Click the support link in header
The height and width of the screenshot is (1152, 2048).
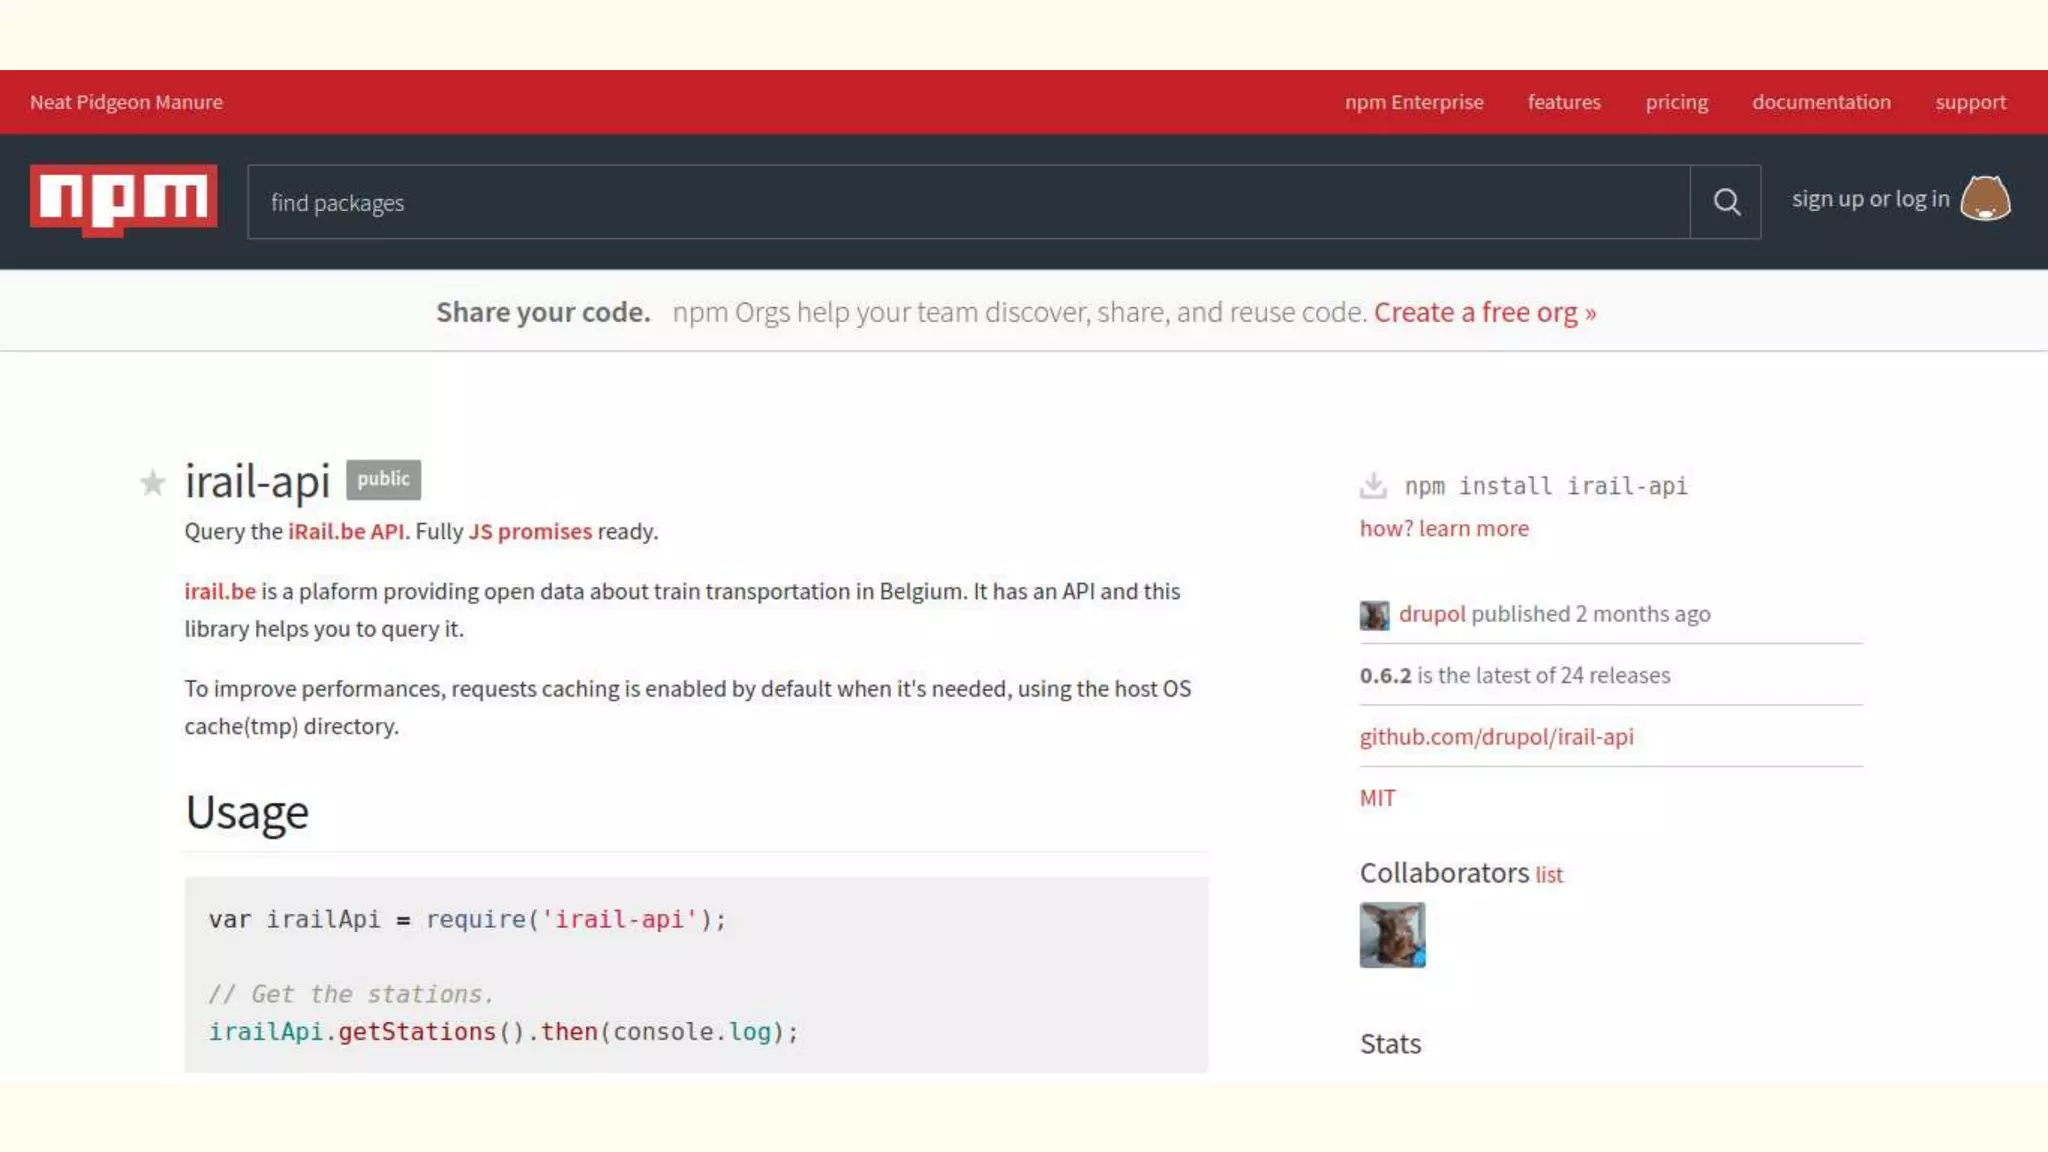[x=1970, y=102]
